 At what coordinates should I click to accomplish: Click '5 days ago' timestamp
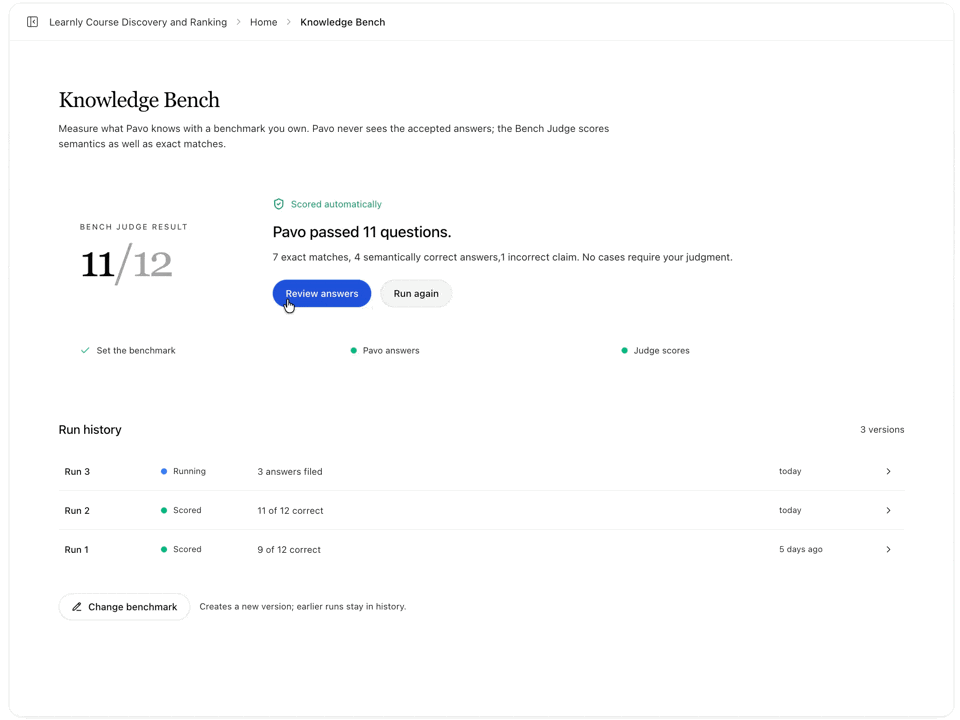coord(801,549)
